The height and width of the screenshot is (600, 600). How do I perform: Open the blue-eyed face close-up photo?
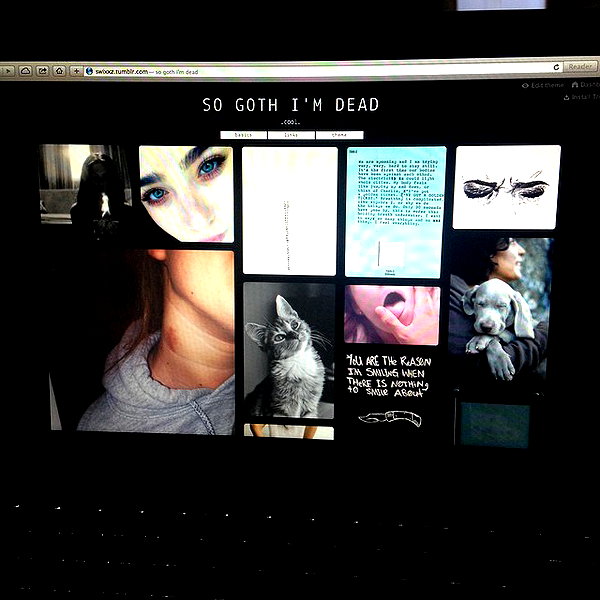click(186, 194)
